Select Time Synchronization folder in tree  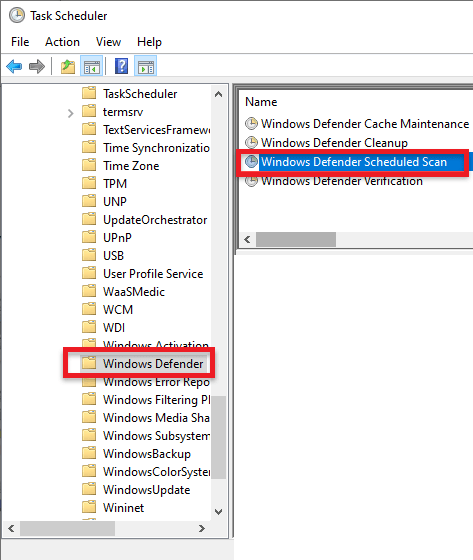[x=156, y=148]
